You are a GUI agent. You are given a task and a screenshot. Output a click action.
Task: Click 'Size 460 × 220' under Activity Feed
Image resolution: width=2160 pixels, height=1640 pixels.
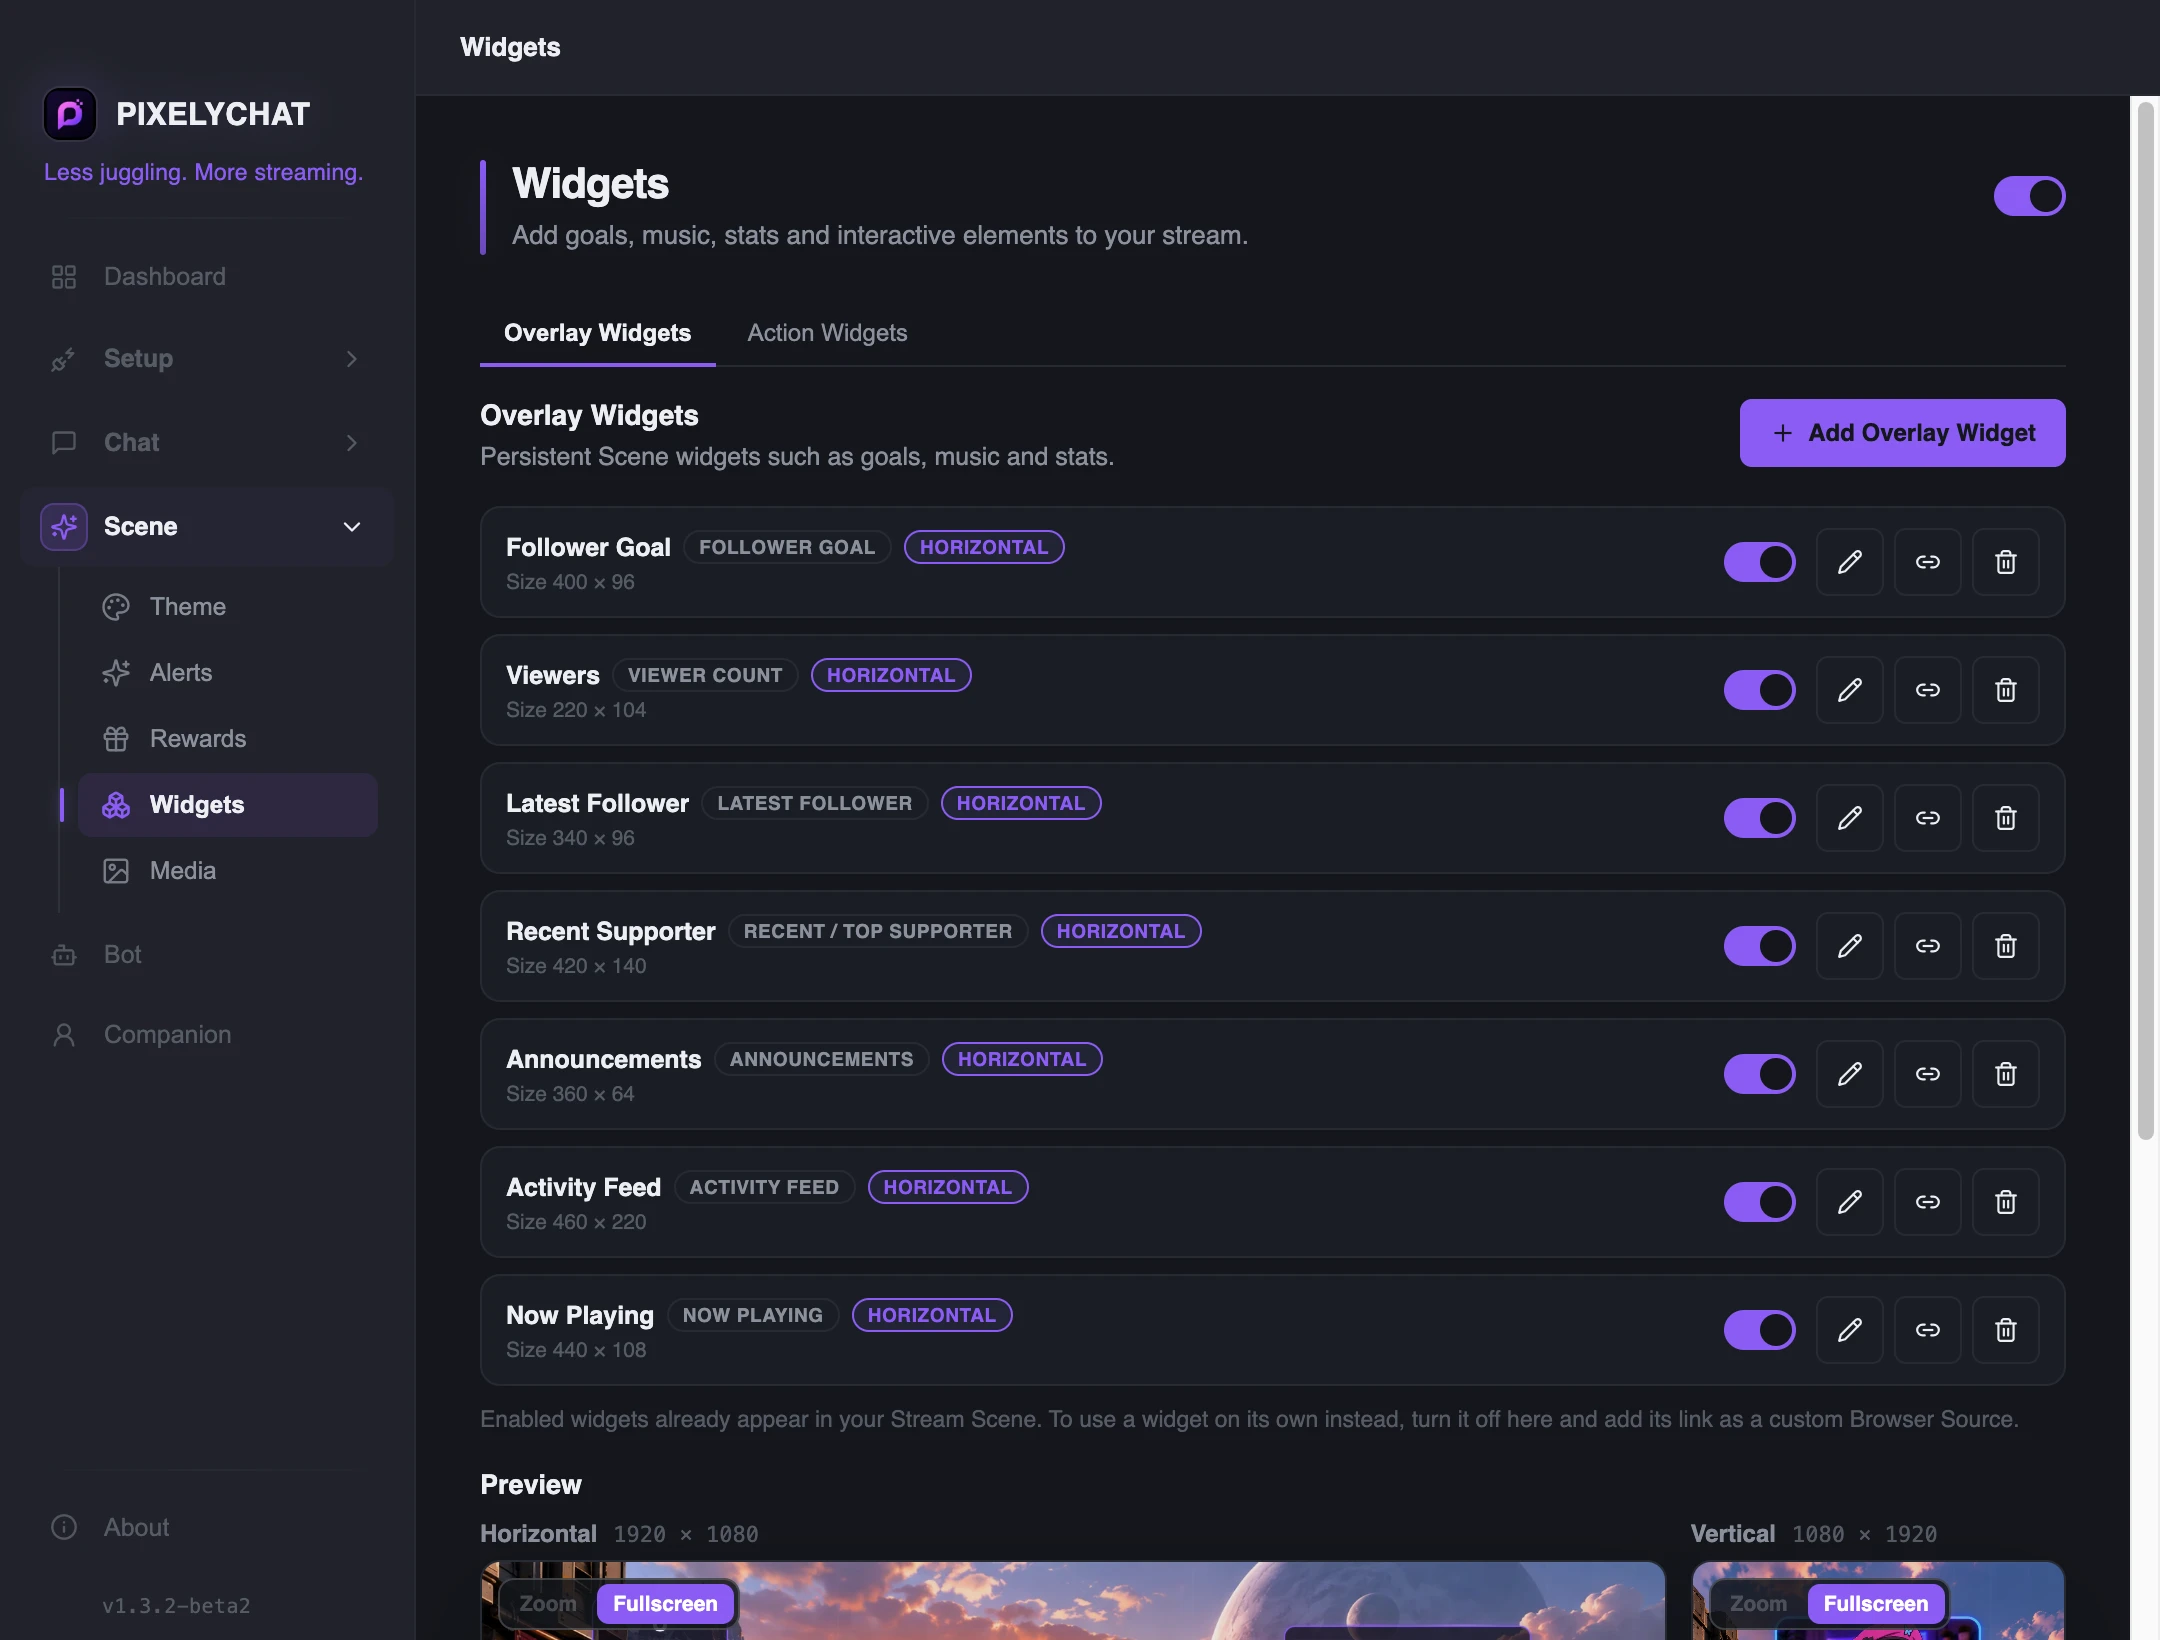pos(576,1222)
